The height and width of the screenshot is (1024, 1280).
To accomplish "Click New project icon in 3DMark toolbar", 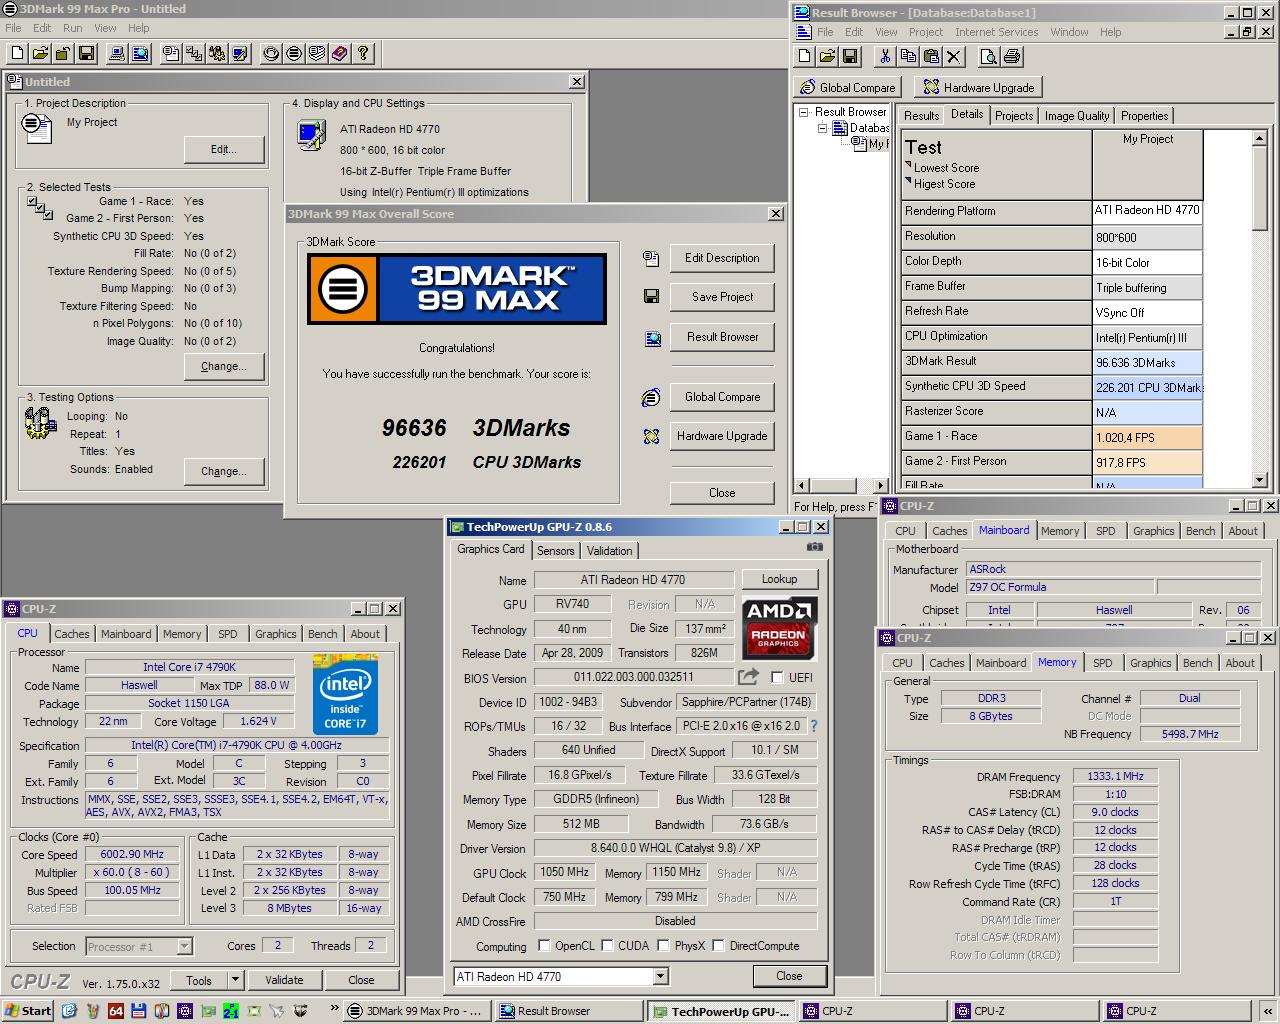I will 17,54.
